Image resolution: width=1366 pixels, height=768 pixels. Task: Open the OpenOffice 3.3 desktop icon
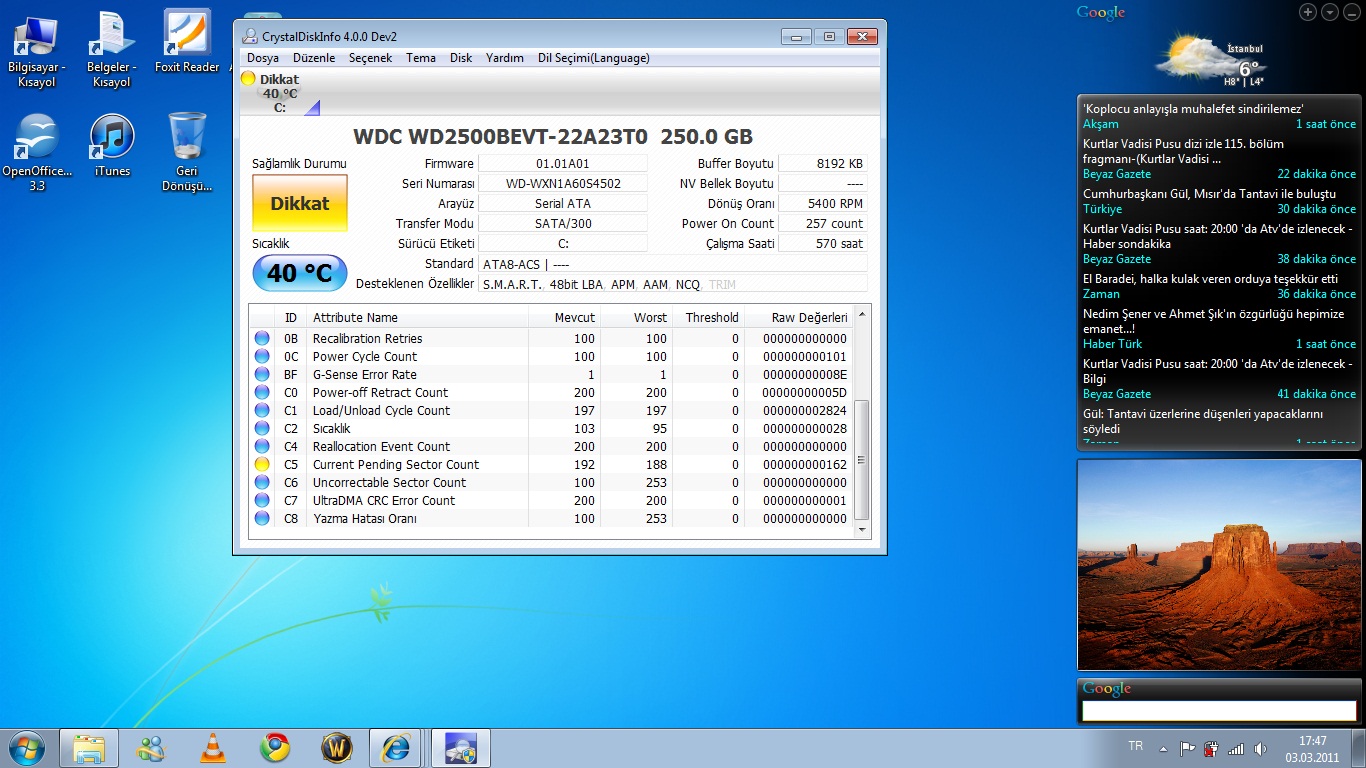coord(36,152)
